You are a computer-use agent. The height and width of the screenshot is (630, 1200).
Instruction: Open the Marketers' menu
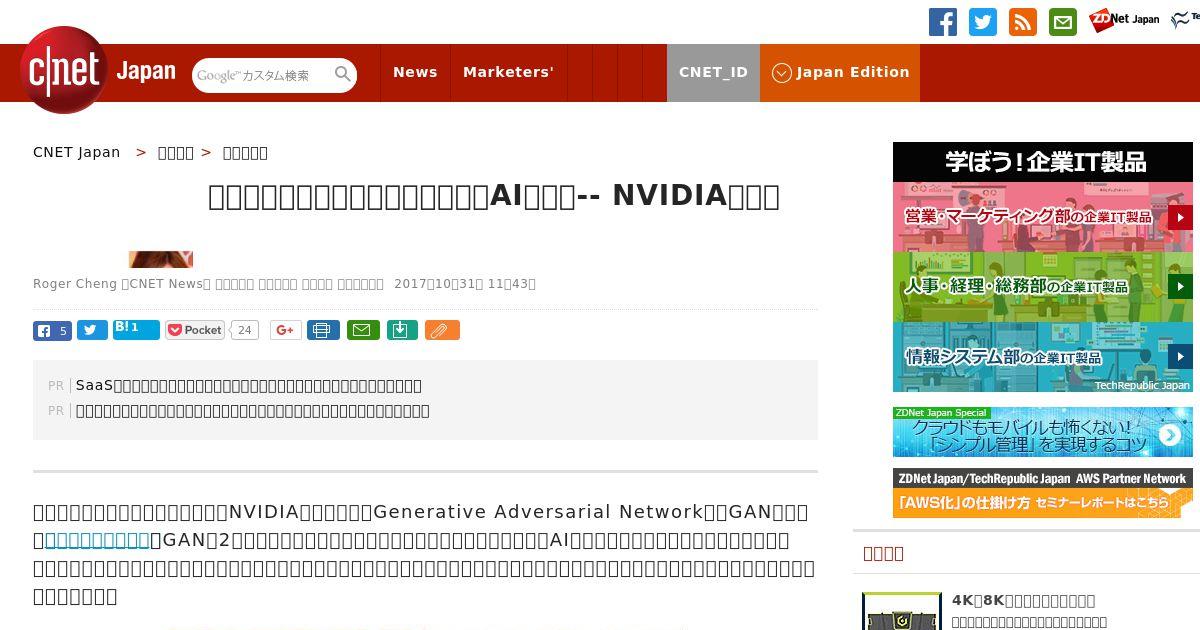(x=508, y=72)
